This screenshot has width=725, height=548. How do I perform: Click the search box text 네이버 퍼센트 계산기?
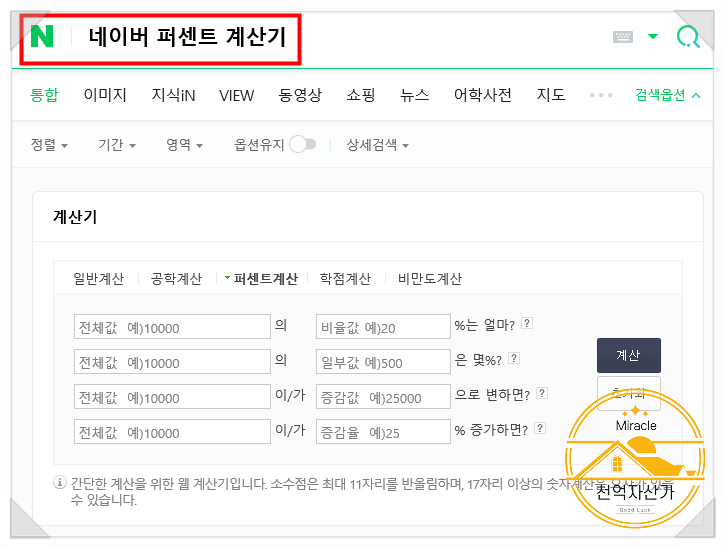pyautogui.click(x=187, y=37)
